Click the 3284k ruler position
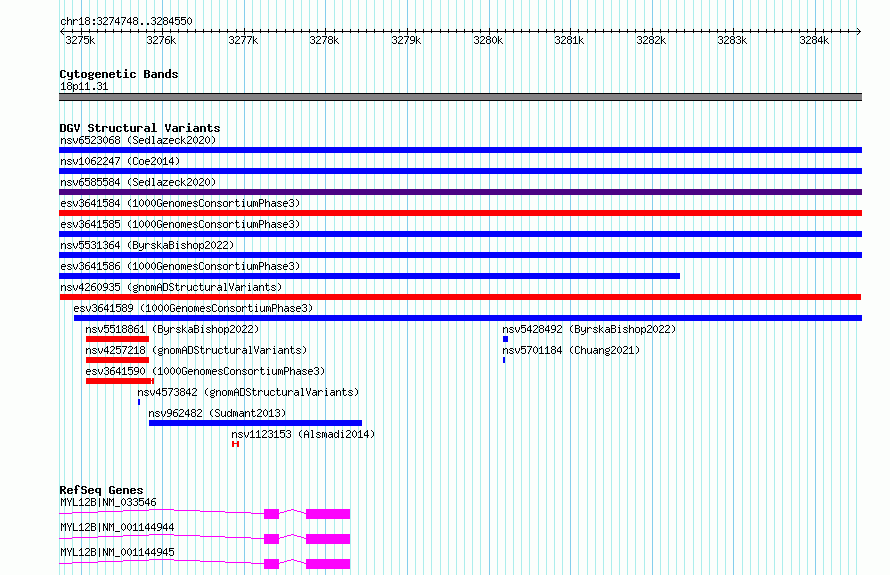The width and height of the screenshot is (890, 575). coord(814,40)
